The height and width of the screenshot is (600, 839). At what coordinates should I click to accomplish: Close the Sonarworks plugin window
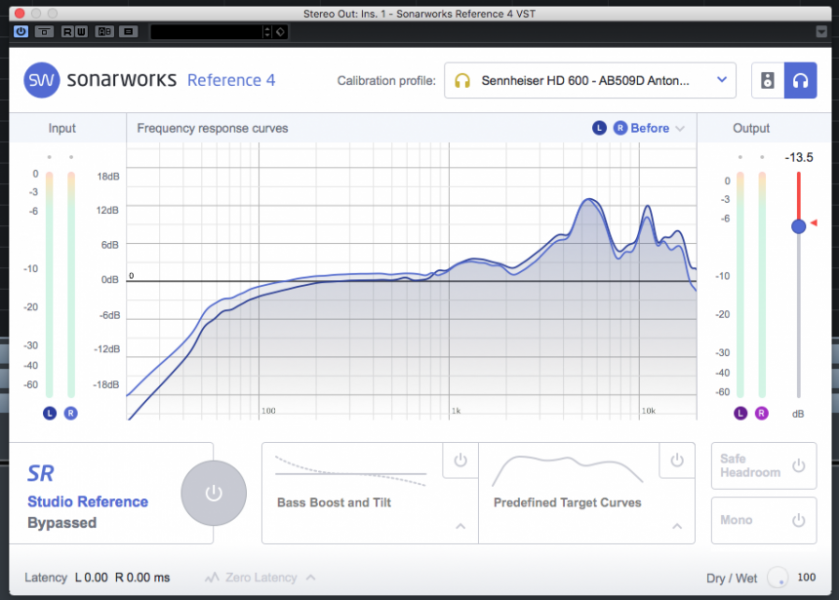click(20, 13)
